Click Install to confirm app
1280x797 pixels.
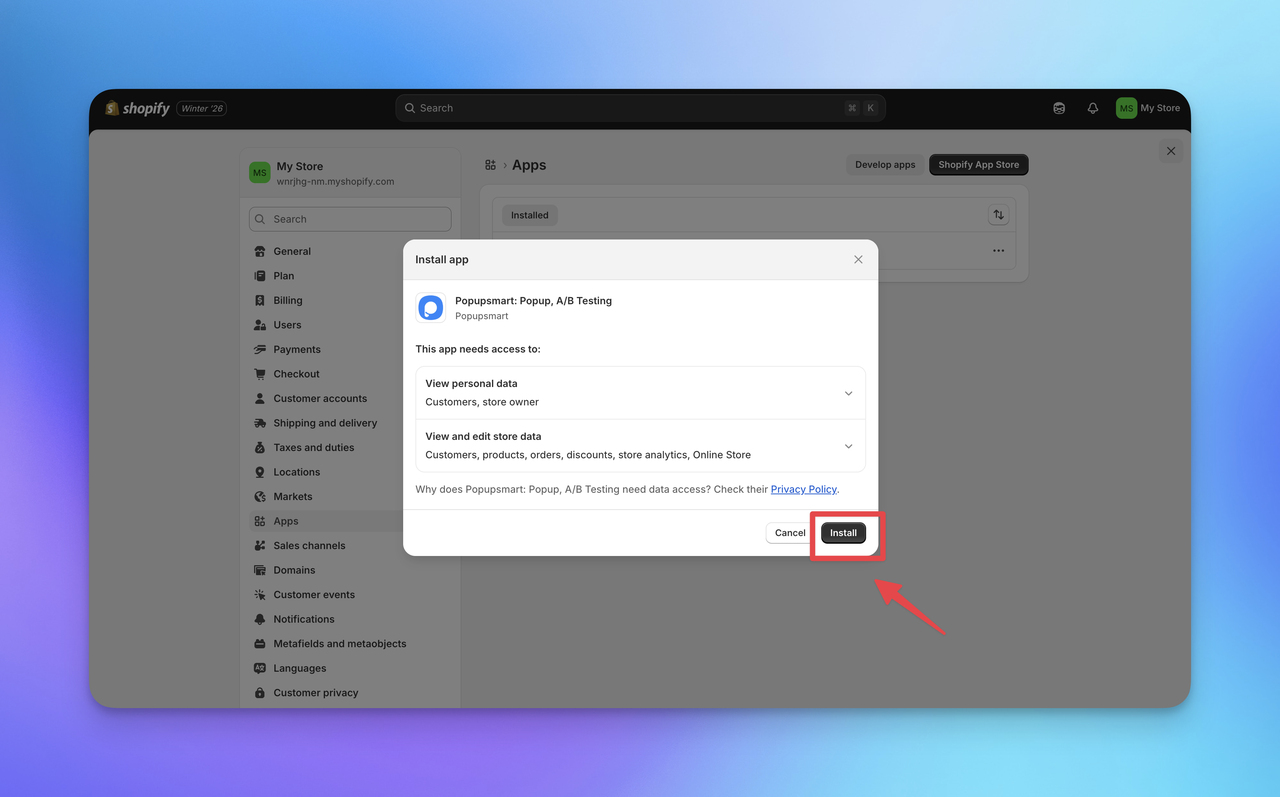point(843,533)
